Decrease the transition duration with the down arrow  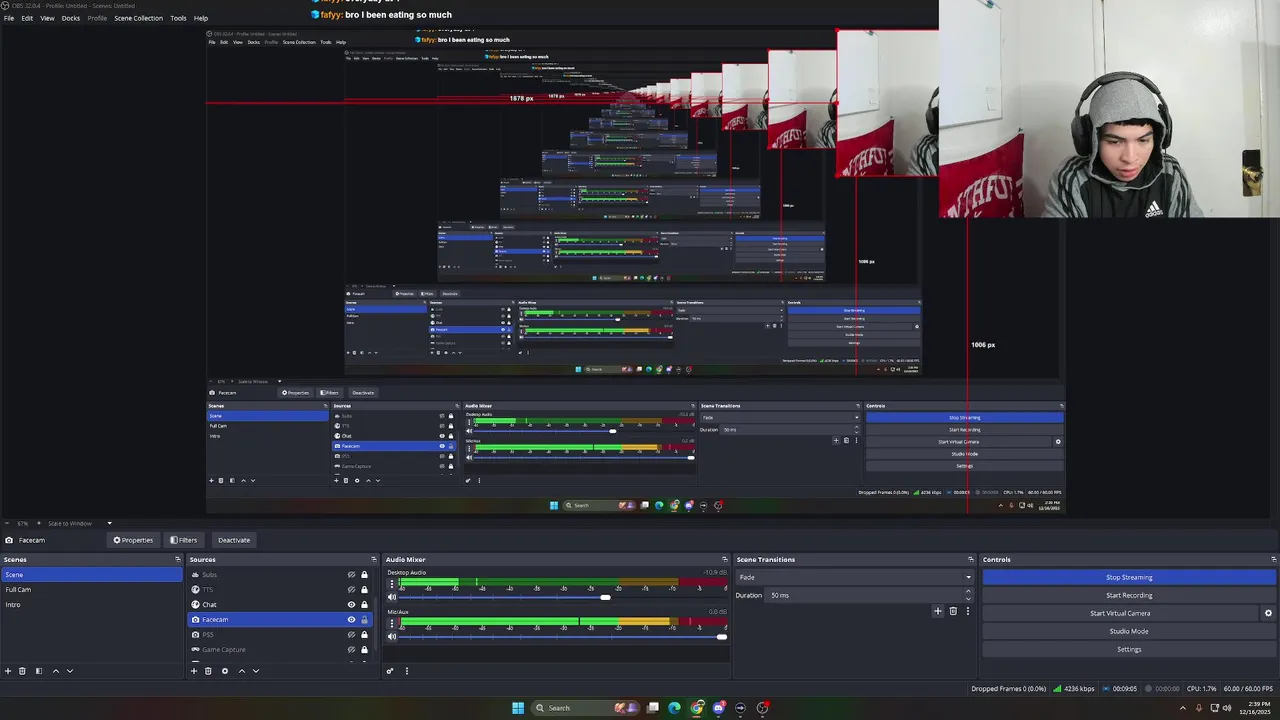pos(968,598)
